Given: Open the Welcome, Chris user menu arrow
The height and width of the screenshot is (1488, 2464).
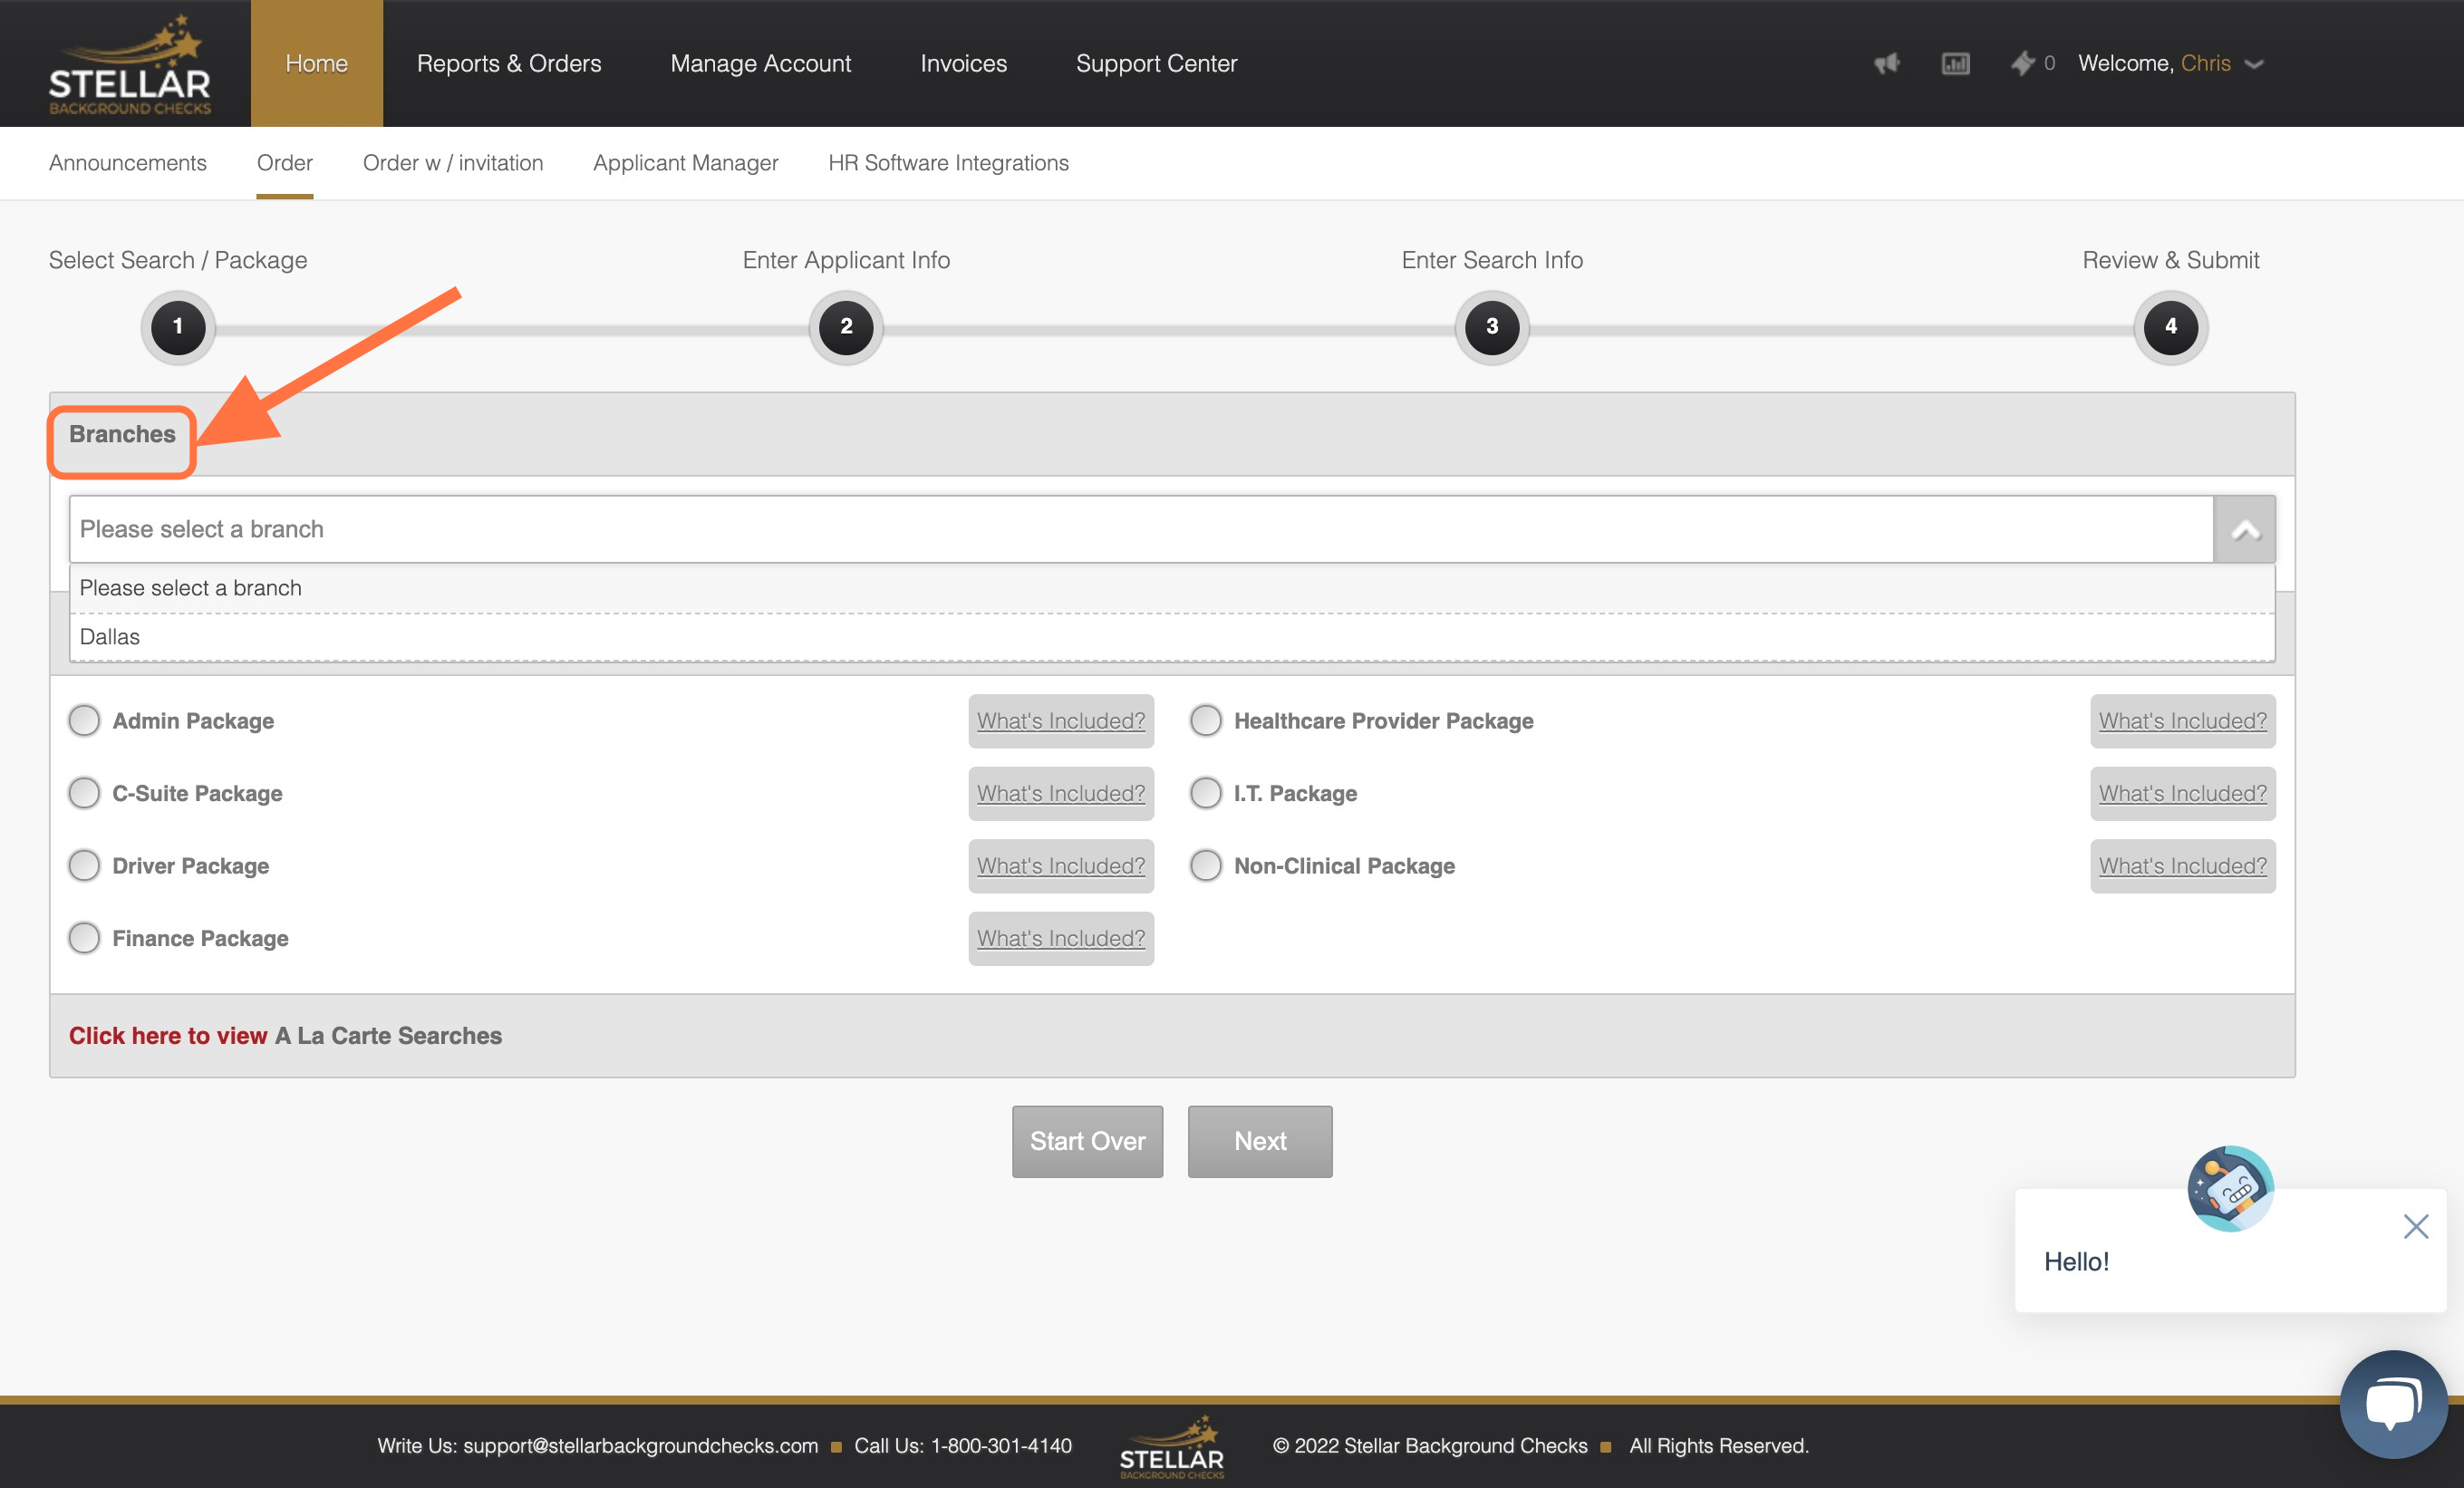Looking at the screenshot, I should tap(2254, 64).
